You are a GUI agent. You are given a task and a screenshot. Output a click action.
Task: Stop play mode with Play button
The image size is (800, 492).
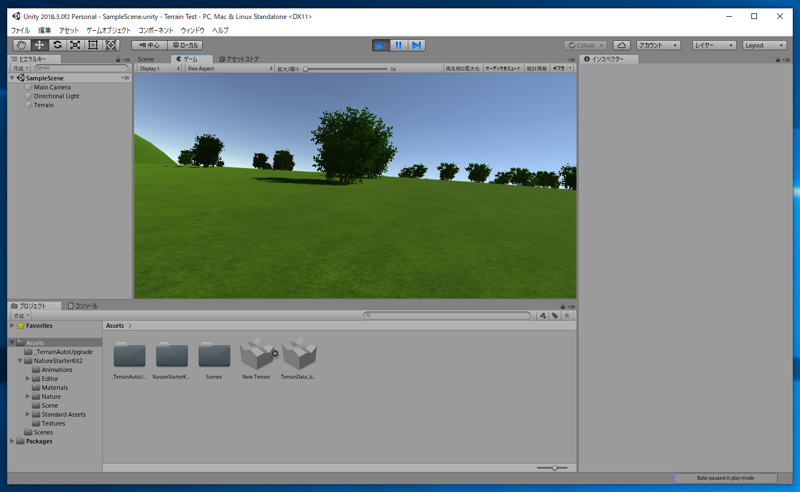380,45
